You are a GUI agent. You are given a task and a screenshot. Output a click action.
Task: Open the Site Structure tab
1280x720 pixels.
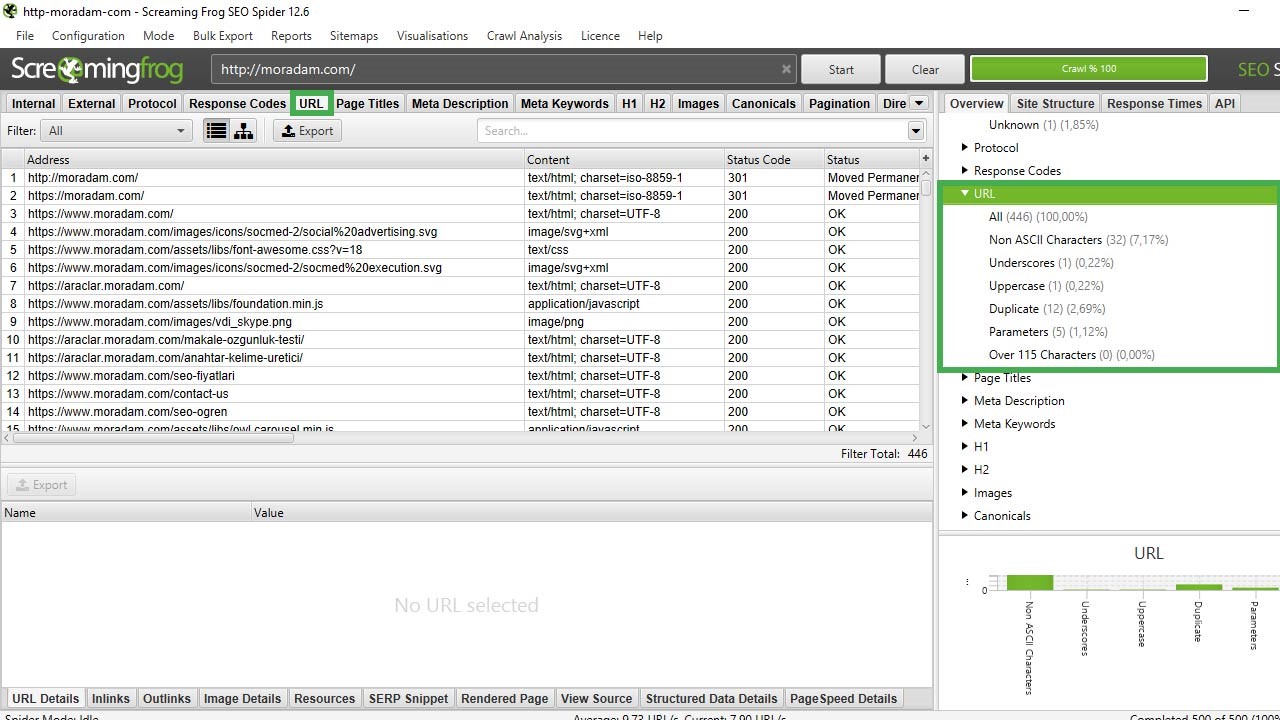1055,103
